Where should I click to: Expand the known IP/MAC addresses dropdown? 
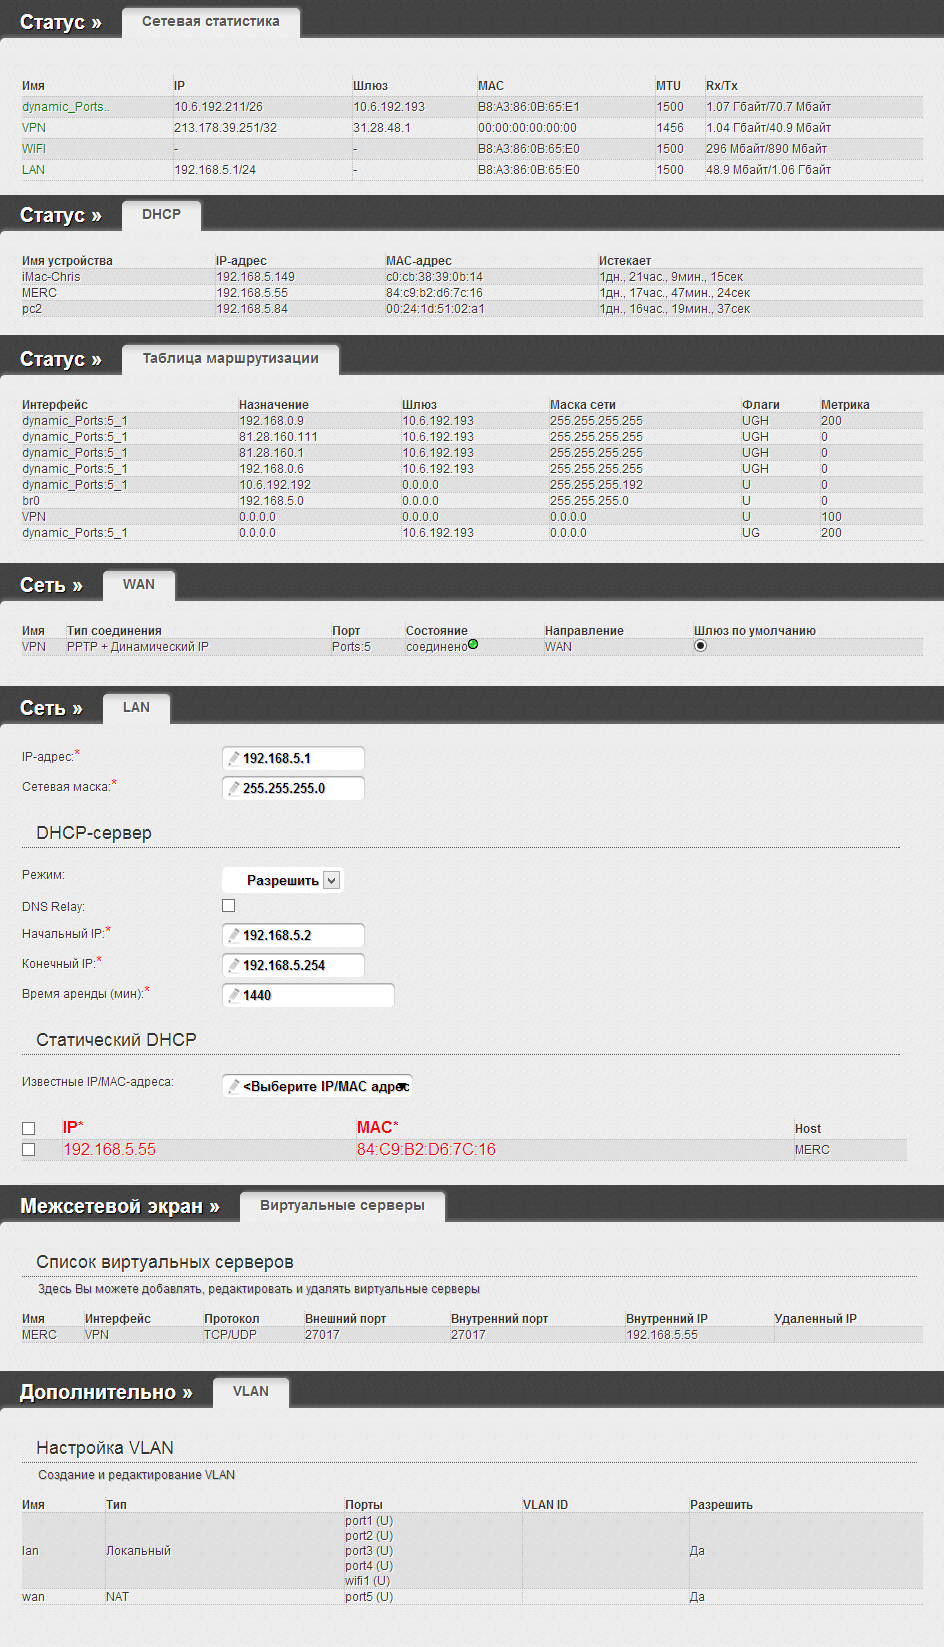(x=403, y=1086)
